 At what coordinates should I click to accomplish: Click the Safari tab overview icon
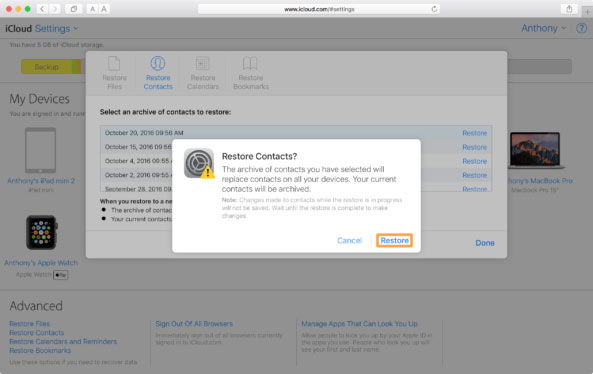pyautogui.click(x=74, y=9)
